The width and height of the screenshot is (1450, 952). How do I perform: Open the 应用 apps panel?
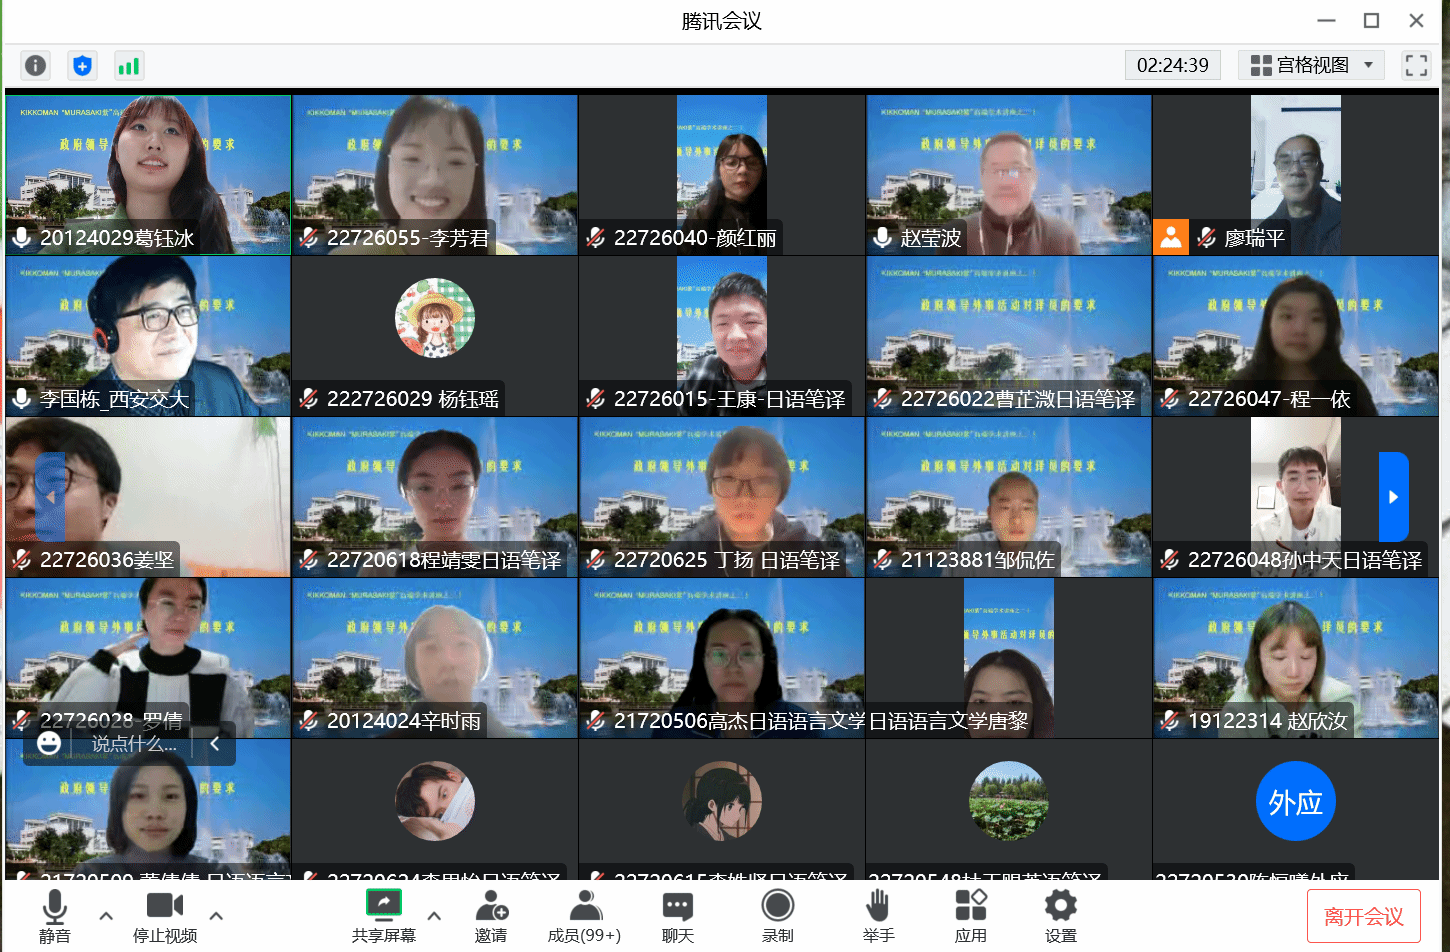click(970, 916)
